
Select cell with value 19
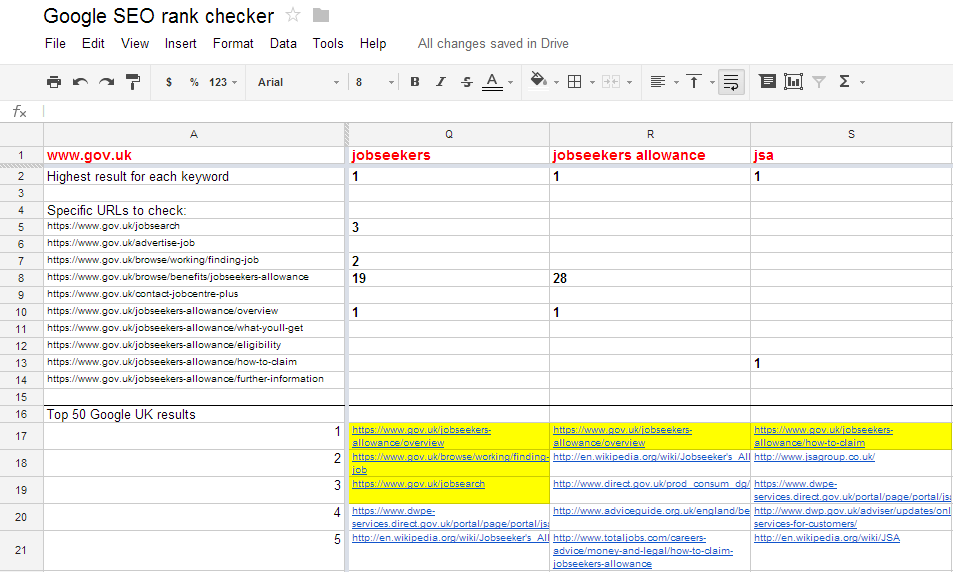click(449, 278)
